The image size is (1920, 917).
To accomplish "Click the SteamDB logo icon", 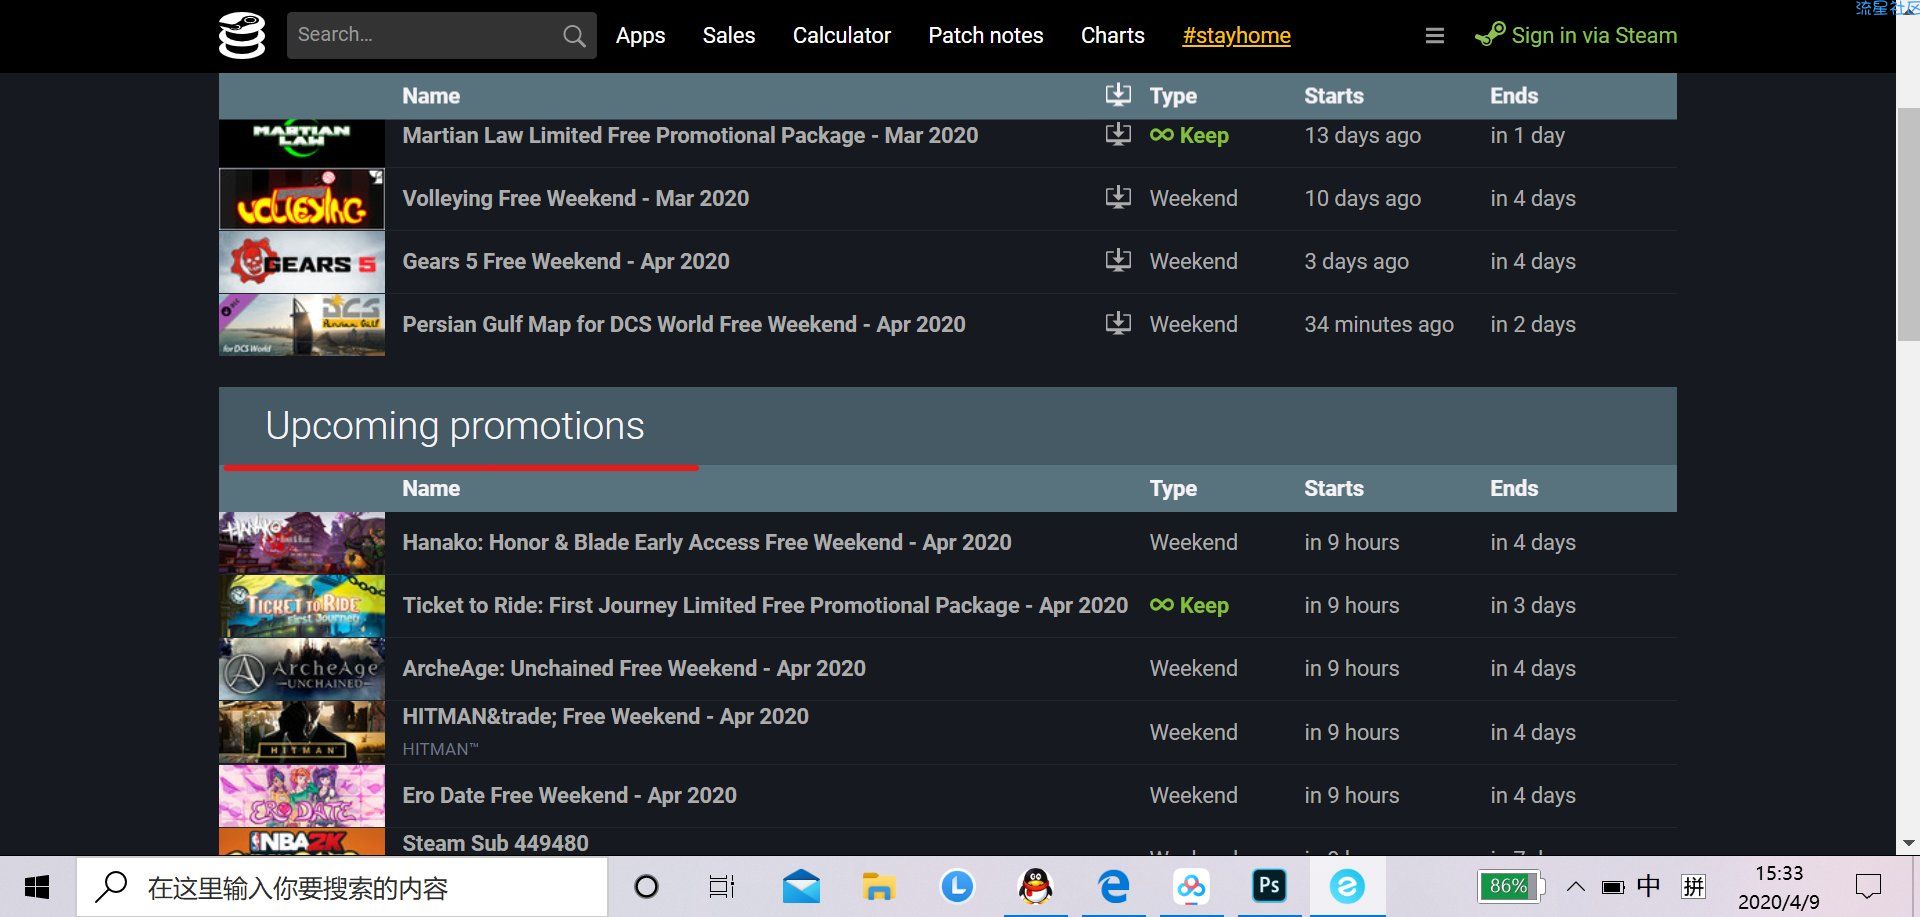I will (x=242, y=35).
